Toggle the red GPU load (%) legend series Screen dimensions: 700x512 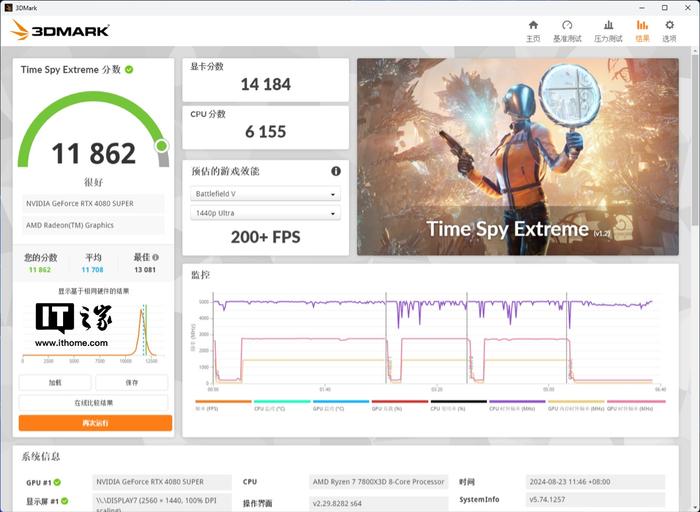coord(400,405)
